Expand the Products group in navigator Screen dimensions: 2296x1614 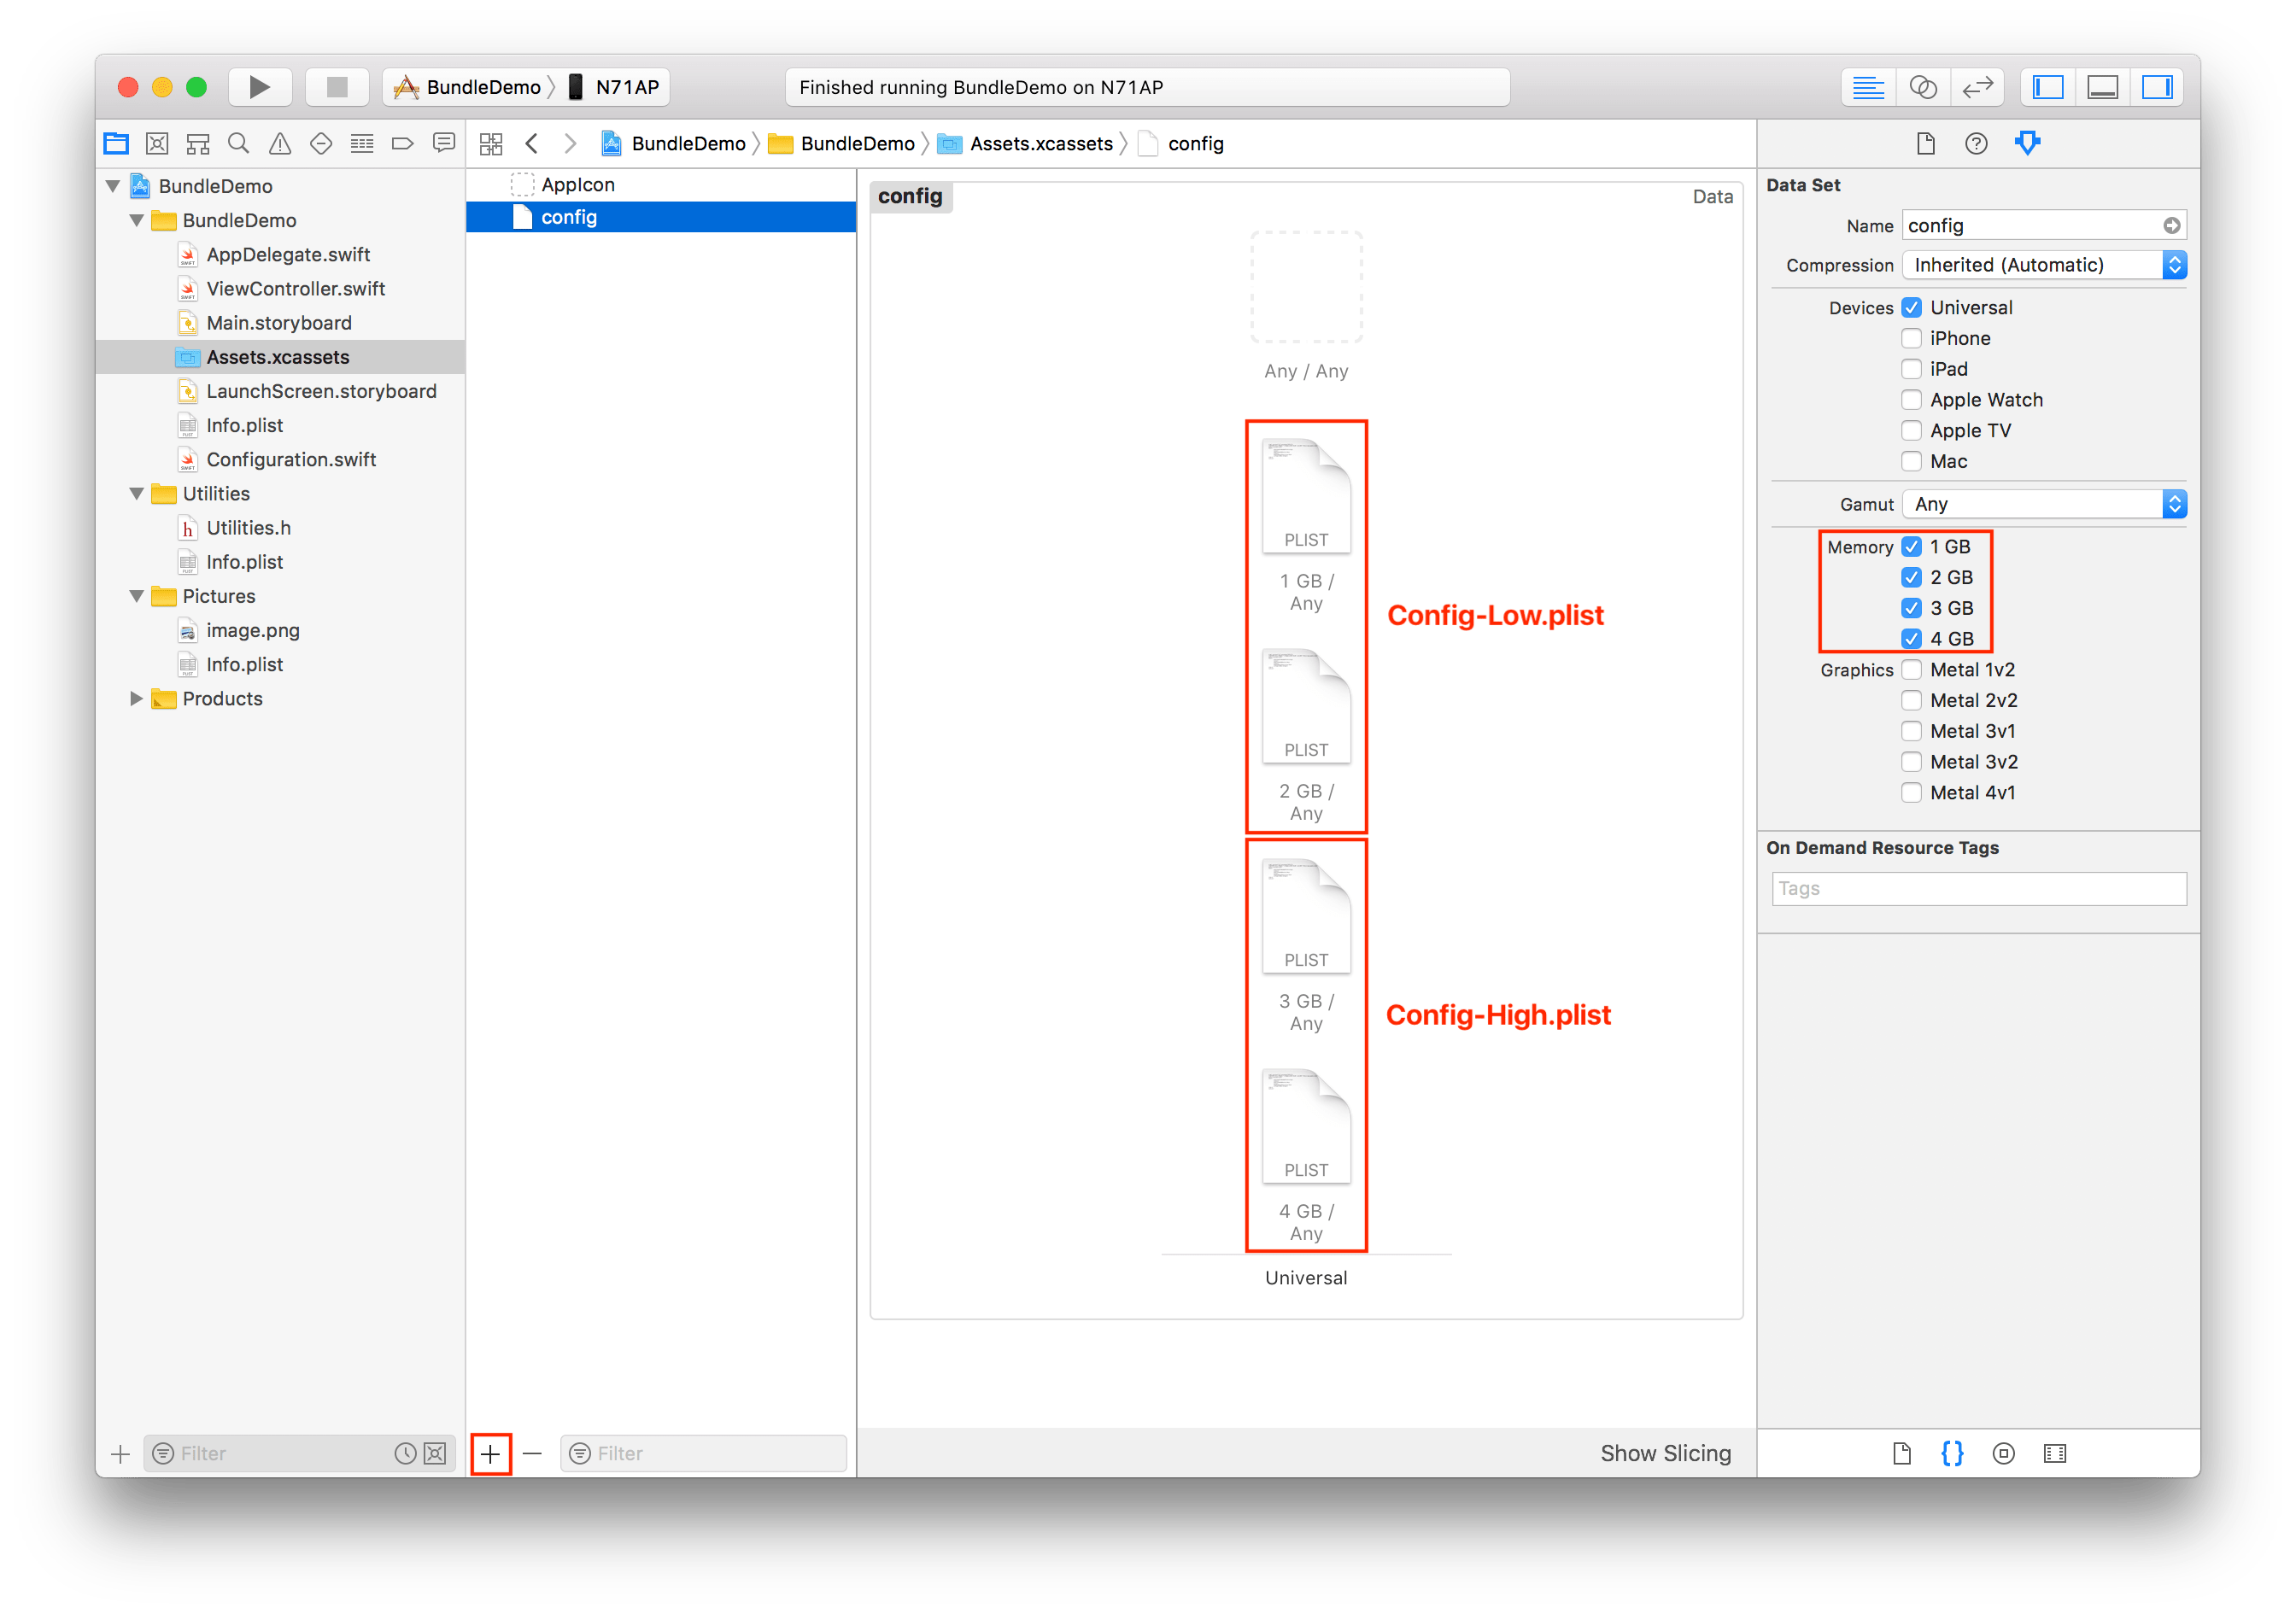[136, 698]
